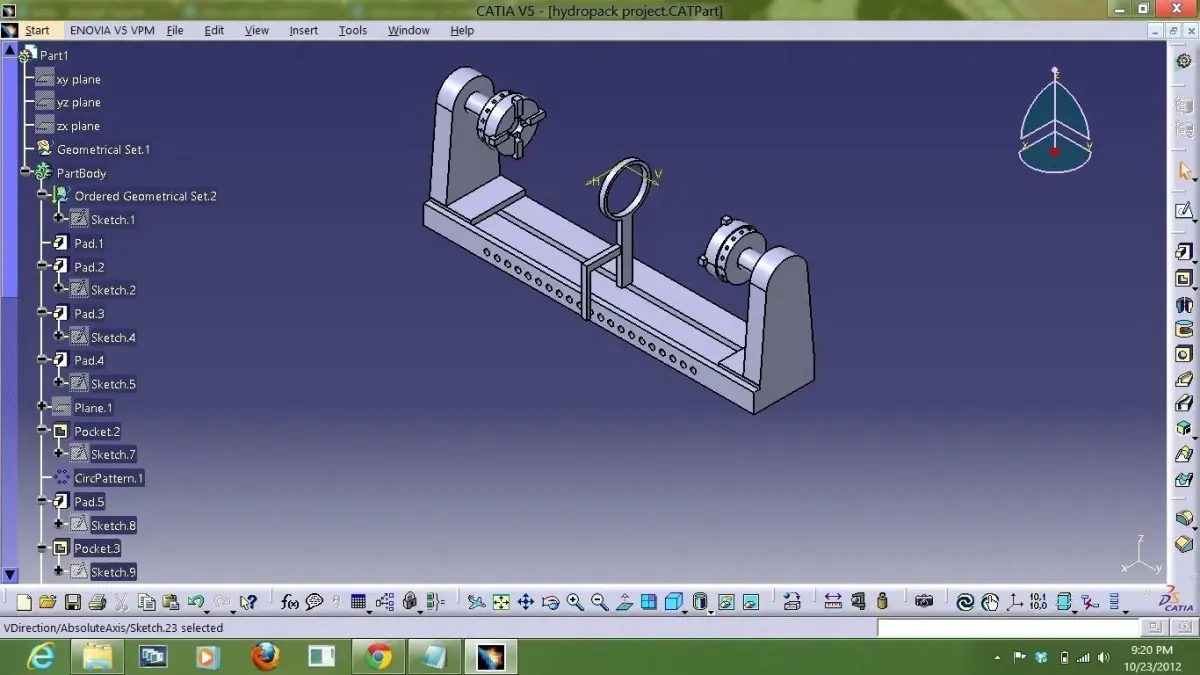The width and height of the screenshot is (1200, 675).
Task: Open Firefox from the taskbar
Action: [x=265, y=657]
